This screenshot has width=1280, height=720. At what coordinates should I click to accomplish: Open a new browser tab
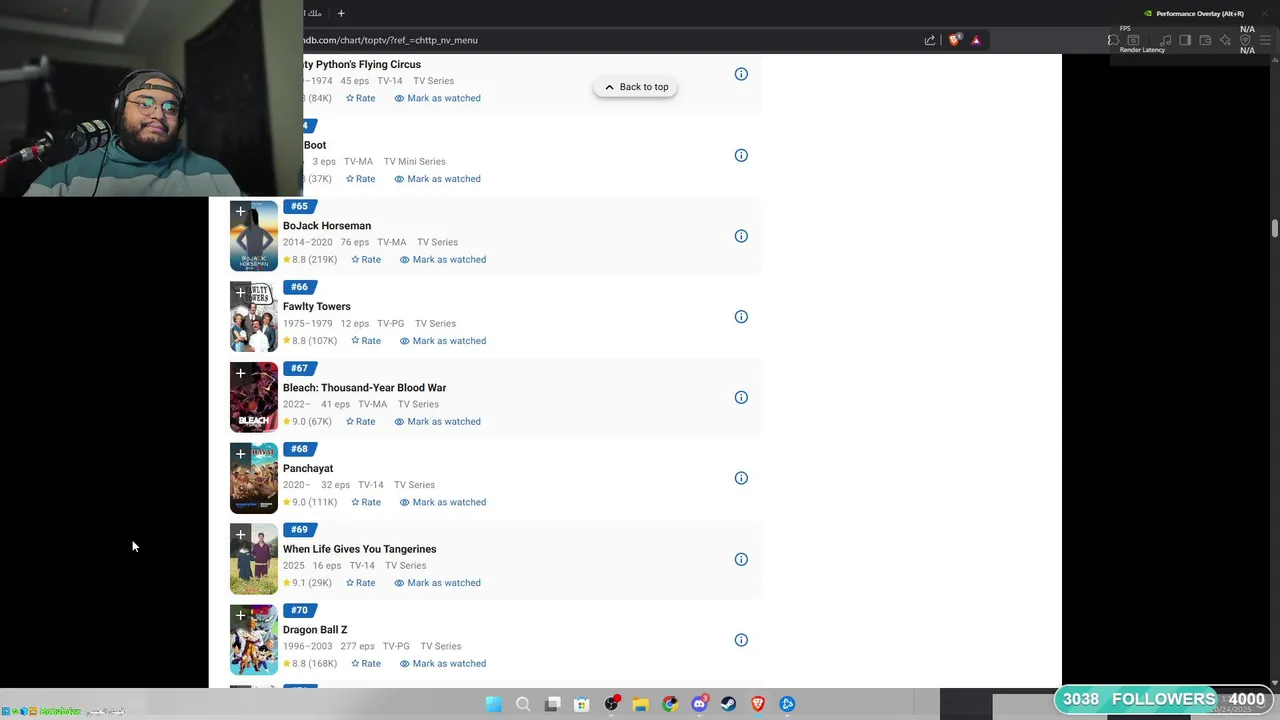tap(341, 13)
